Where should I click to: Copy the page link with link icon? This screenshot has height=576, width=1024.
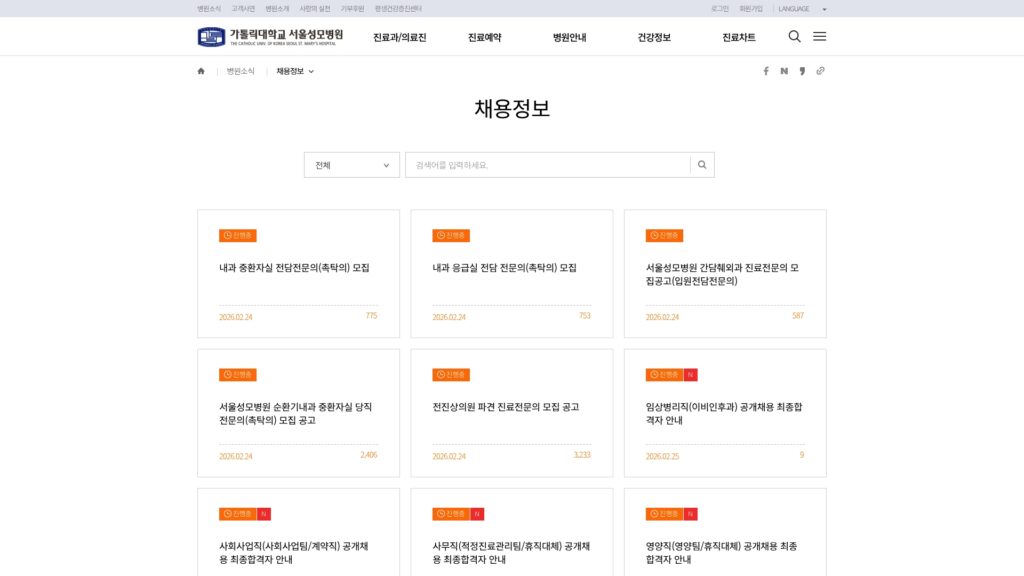click(822, 71)
